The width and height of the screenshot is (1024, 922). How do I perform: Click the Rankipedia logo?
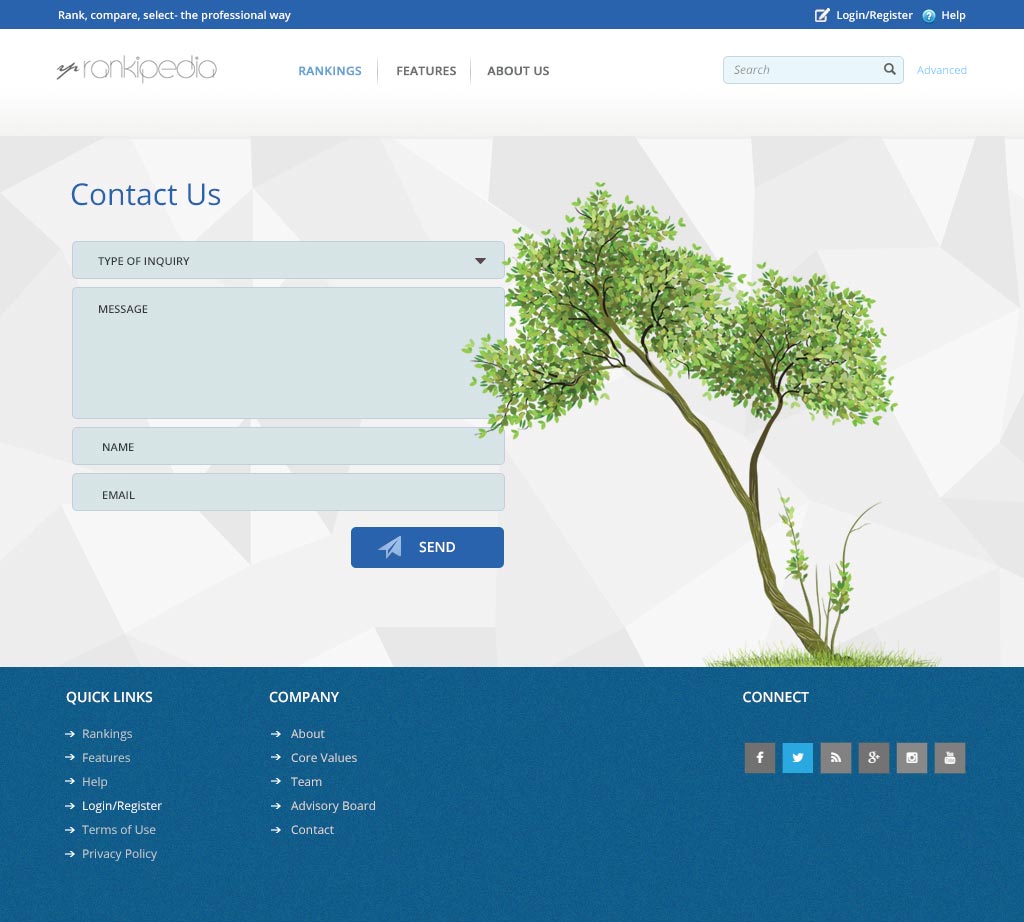point(136,68)
